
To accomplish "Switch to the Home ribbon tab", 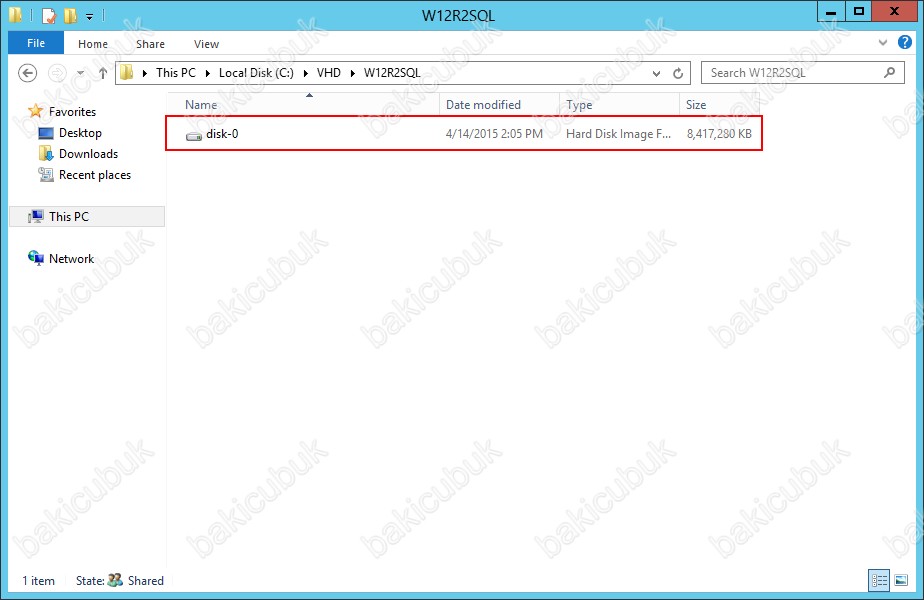I will pos(93,44).
